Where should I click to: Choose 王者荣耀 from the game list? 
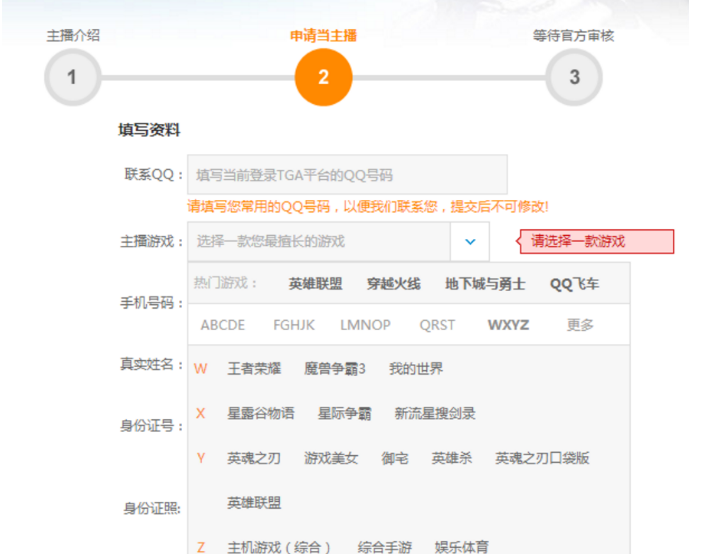click(254, 369)
